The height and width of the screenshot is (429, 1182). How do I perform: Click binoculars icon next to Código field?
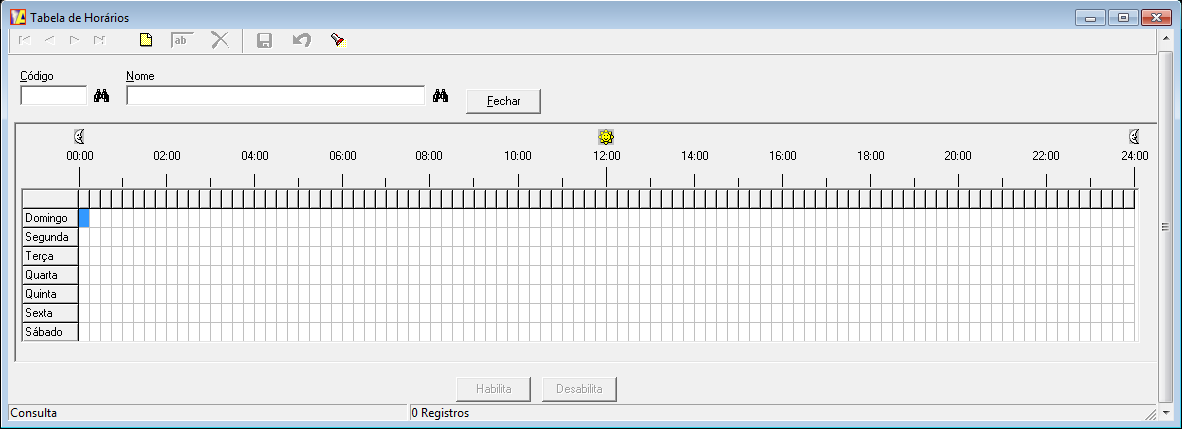pos(101,96)
